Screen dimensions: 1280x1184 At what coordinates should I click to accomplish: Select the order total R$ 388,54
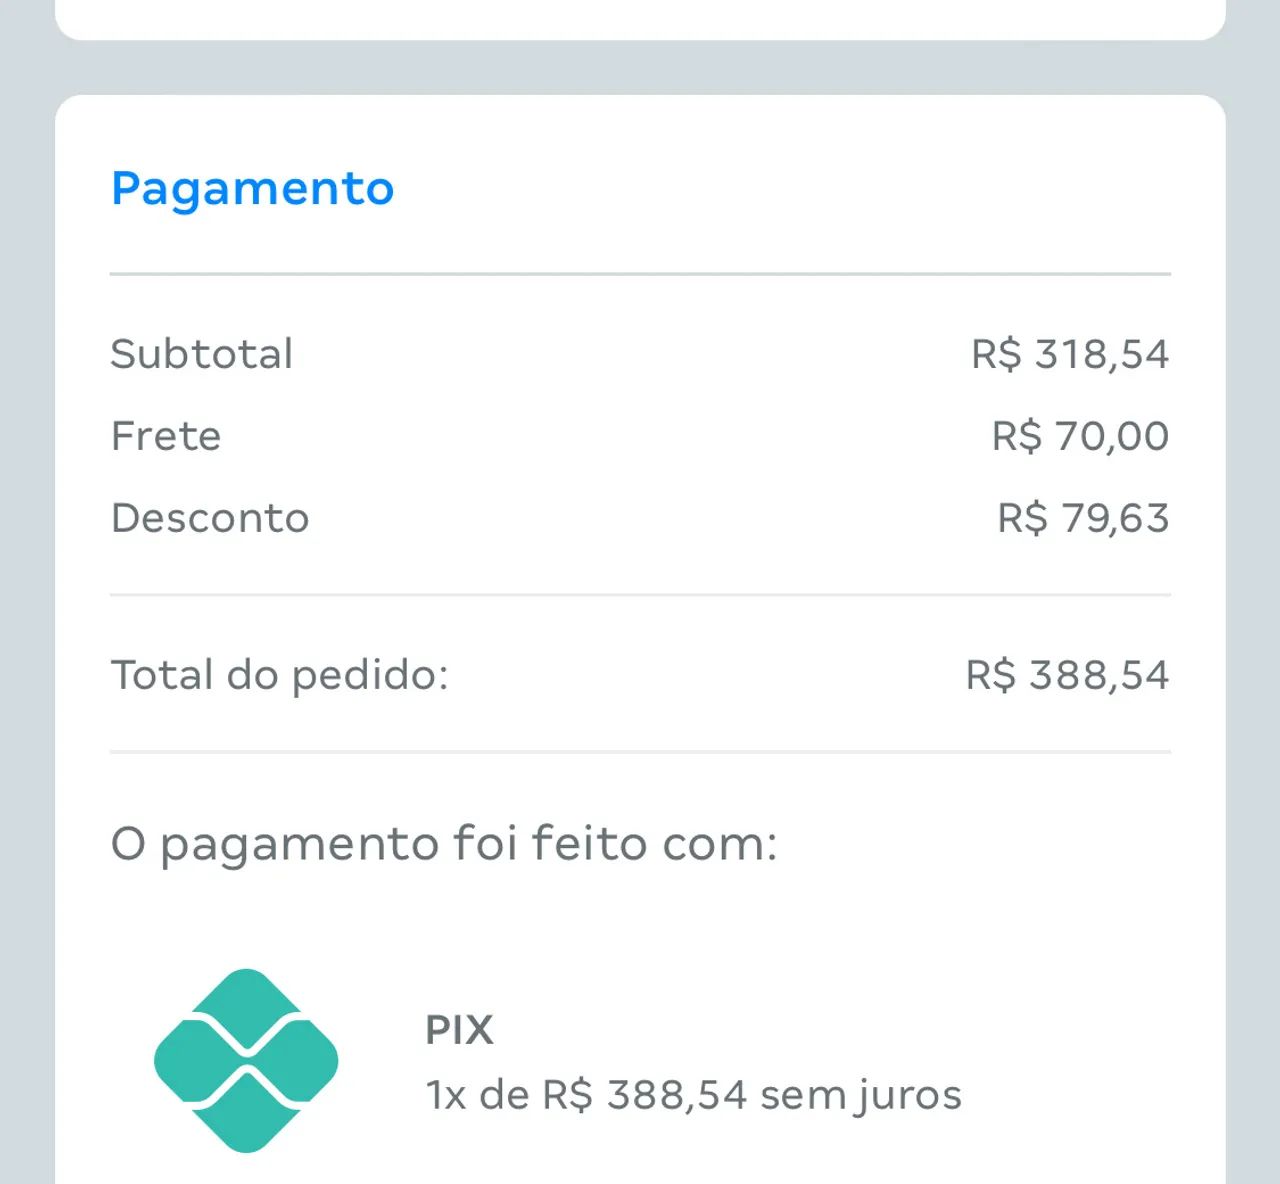click(1068, 674)
